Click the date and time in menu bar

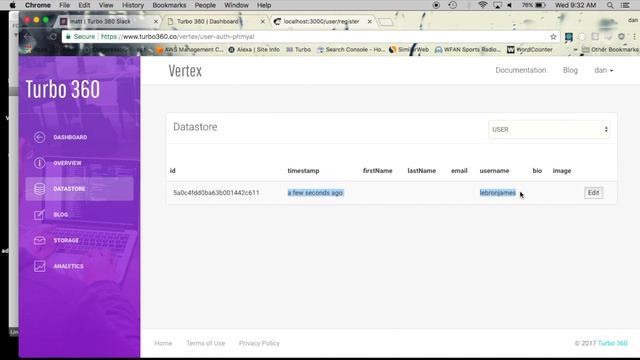(x=576, y=5)
